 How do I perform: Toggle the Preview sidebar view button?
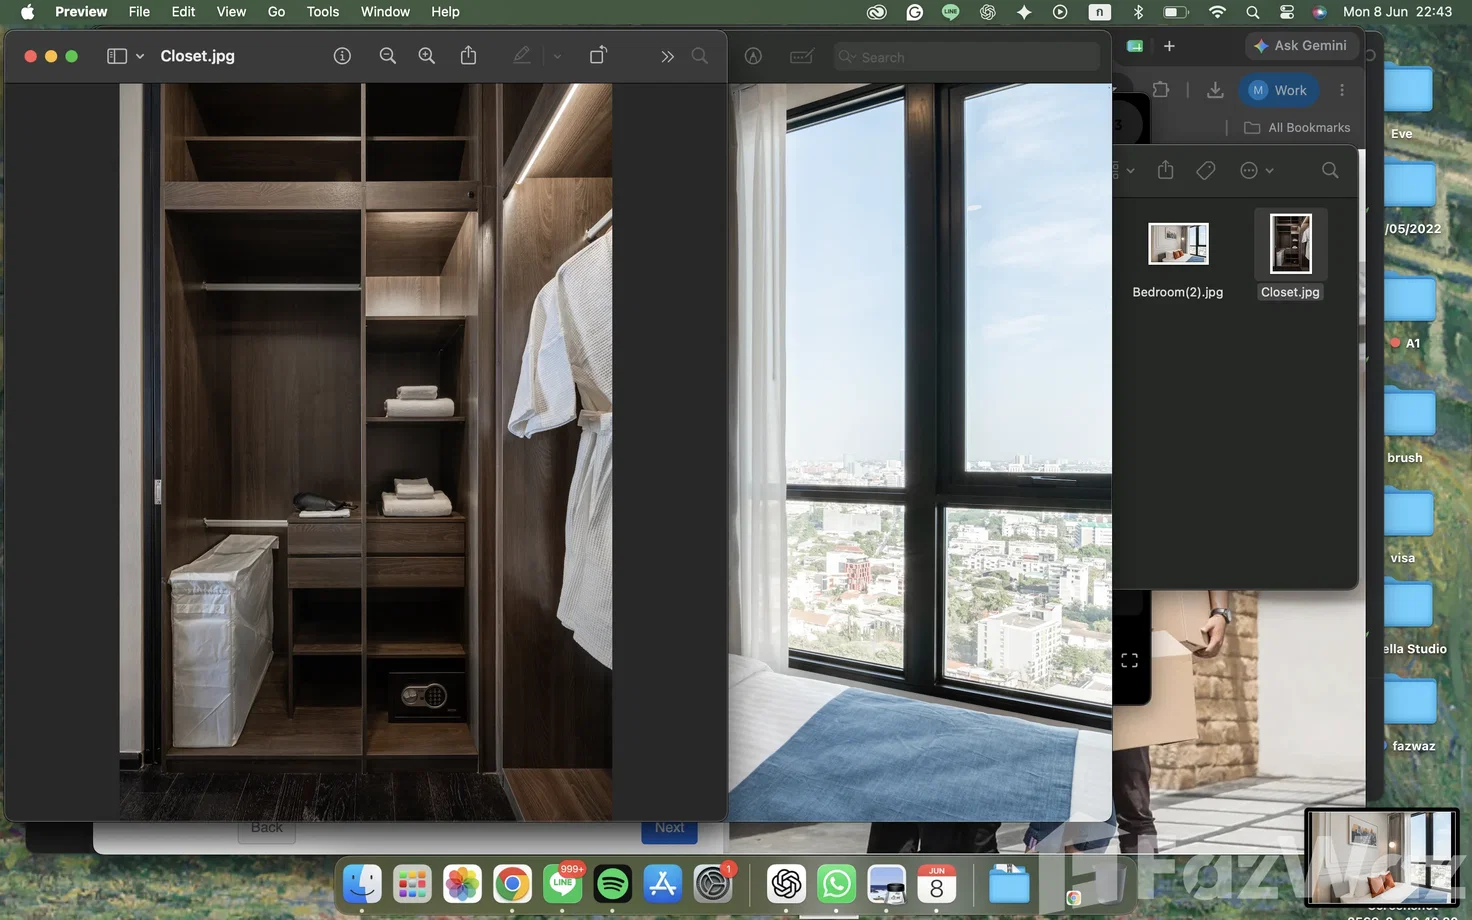pyautogui.click(x=117, y=56)
